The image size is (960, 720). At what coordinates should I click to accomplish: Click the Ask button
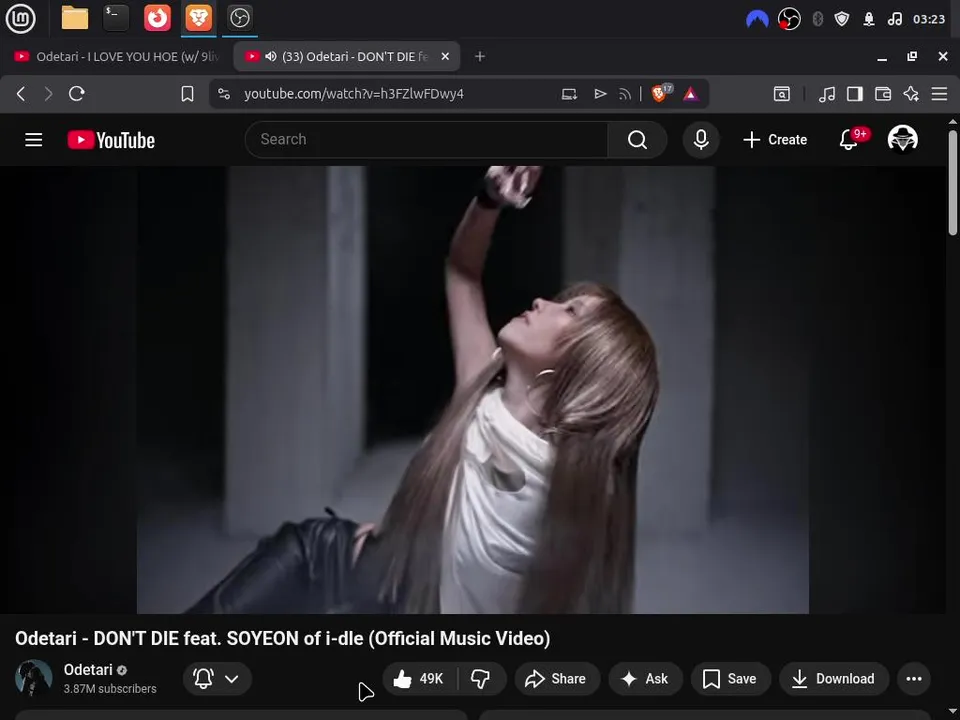tap(645, 678)
